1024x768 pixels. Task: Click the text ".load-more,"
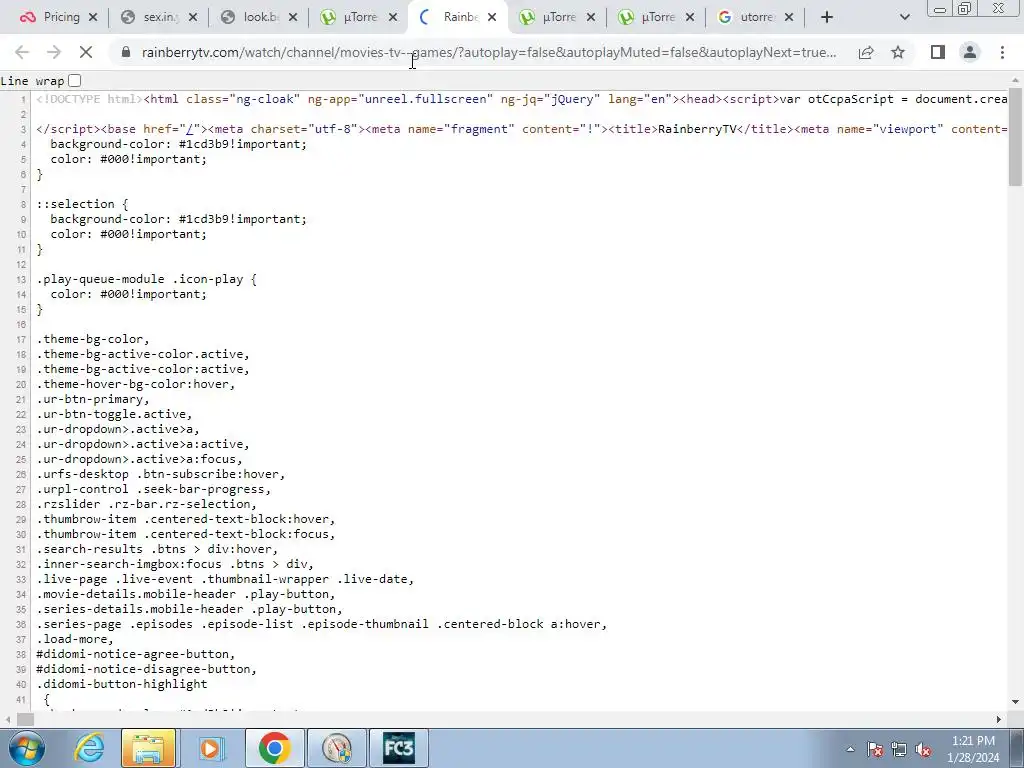pyautogui.click(x=75, y=639)
